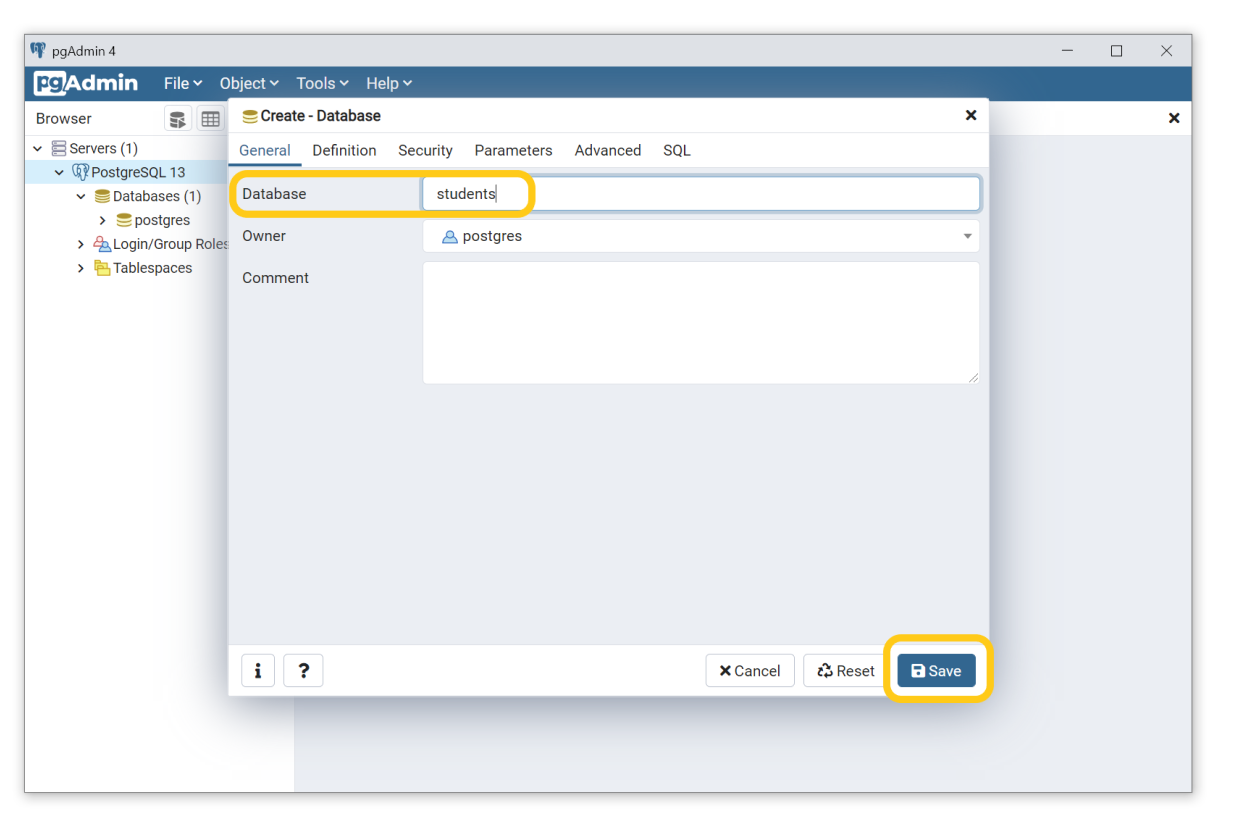
Task: Open the Owner dropdown
Action: 701,236
